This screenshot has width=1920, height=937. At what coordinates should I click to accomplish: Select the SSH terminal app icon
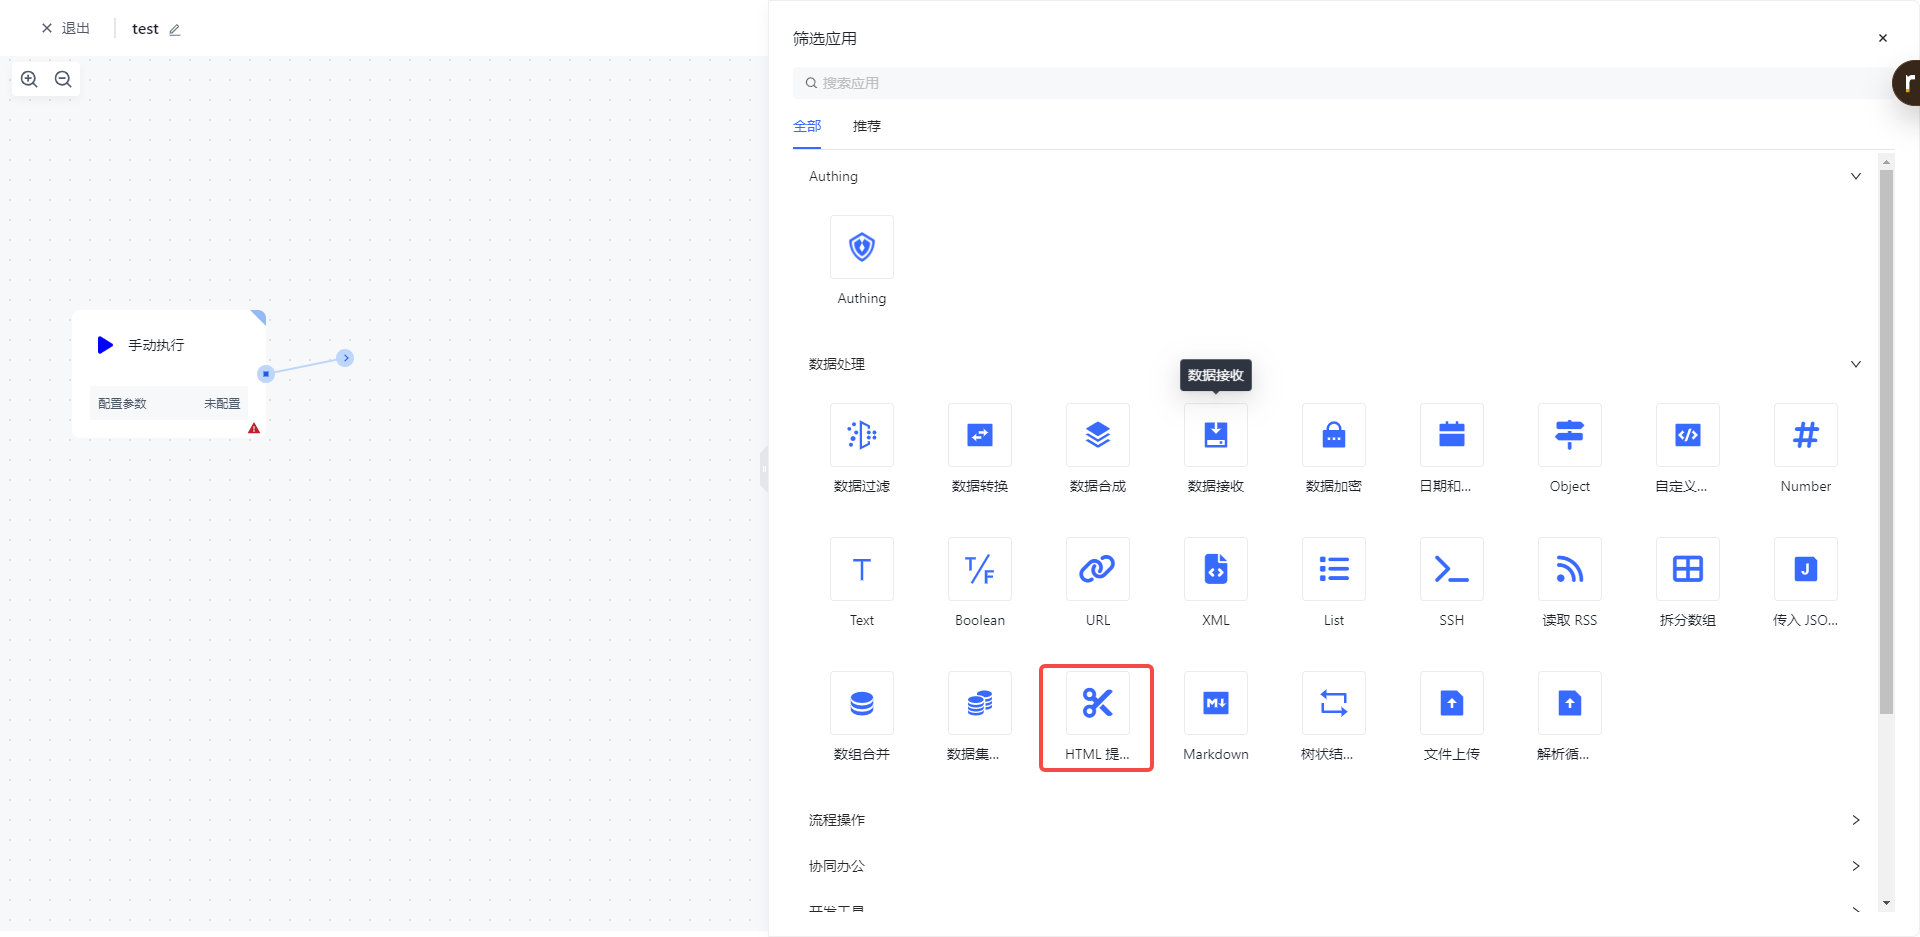pyautogui.click(x=1451, y=570)
